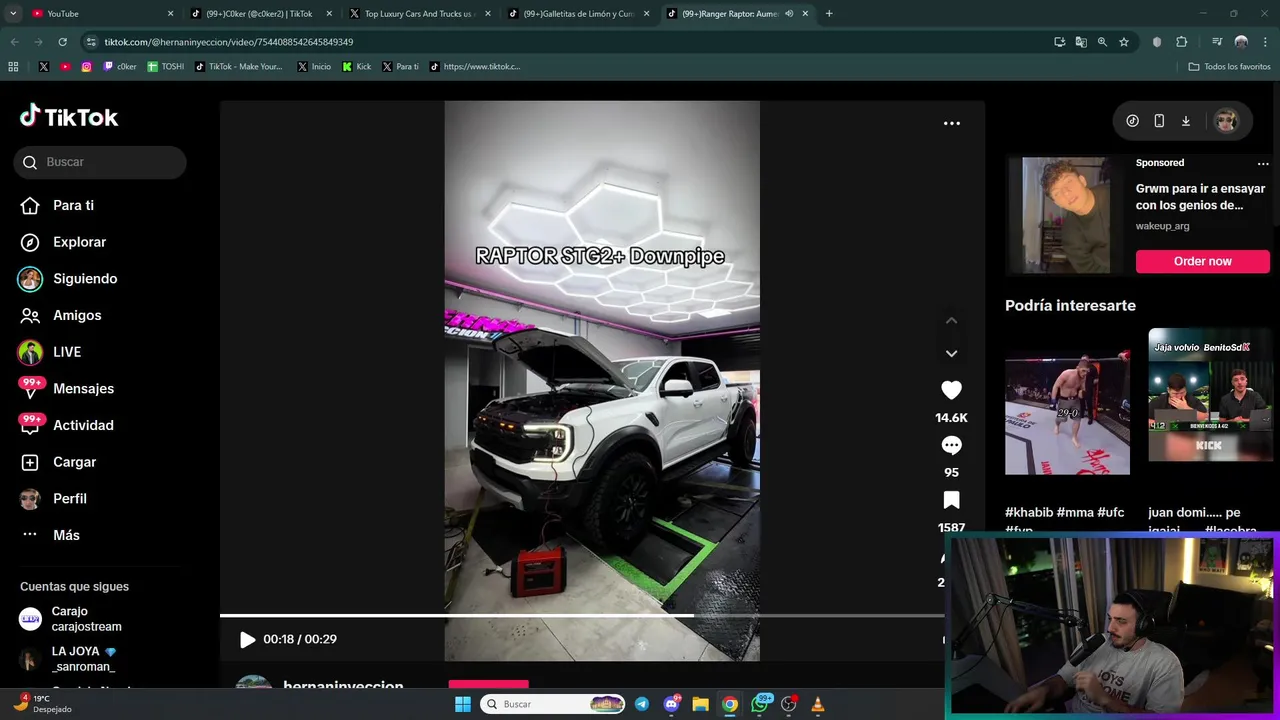This screenshot has width=1280, height=720.
Task: Expand the tab search dropdown
Action: pos(13,14)
